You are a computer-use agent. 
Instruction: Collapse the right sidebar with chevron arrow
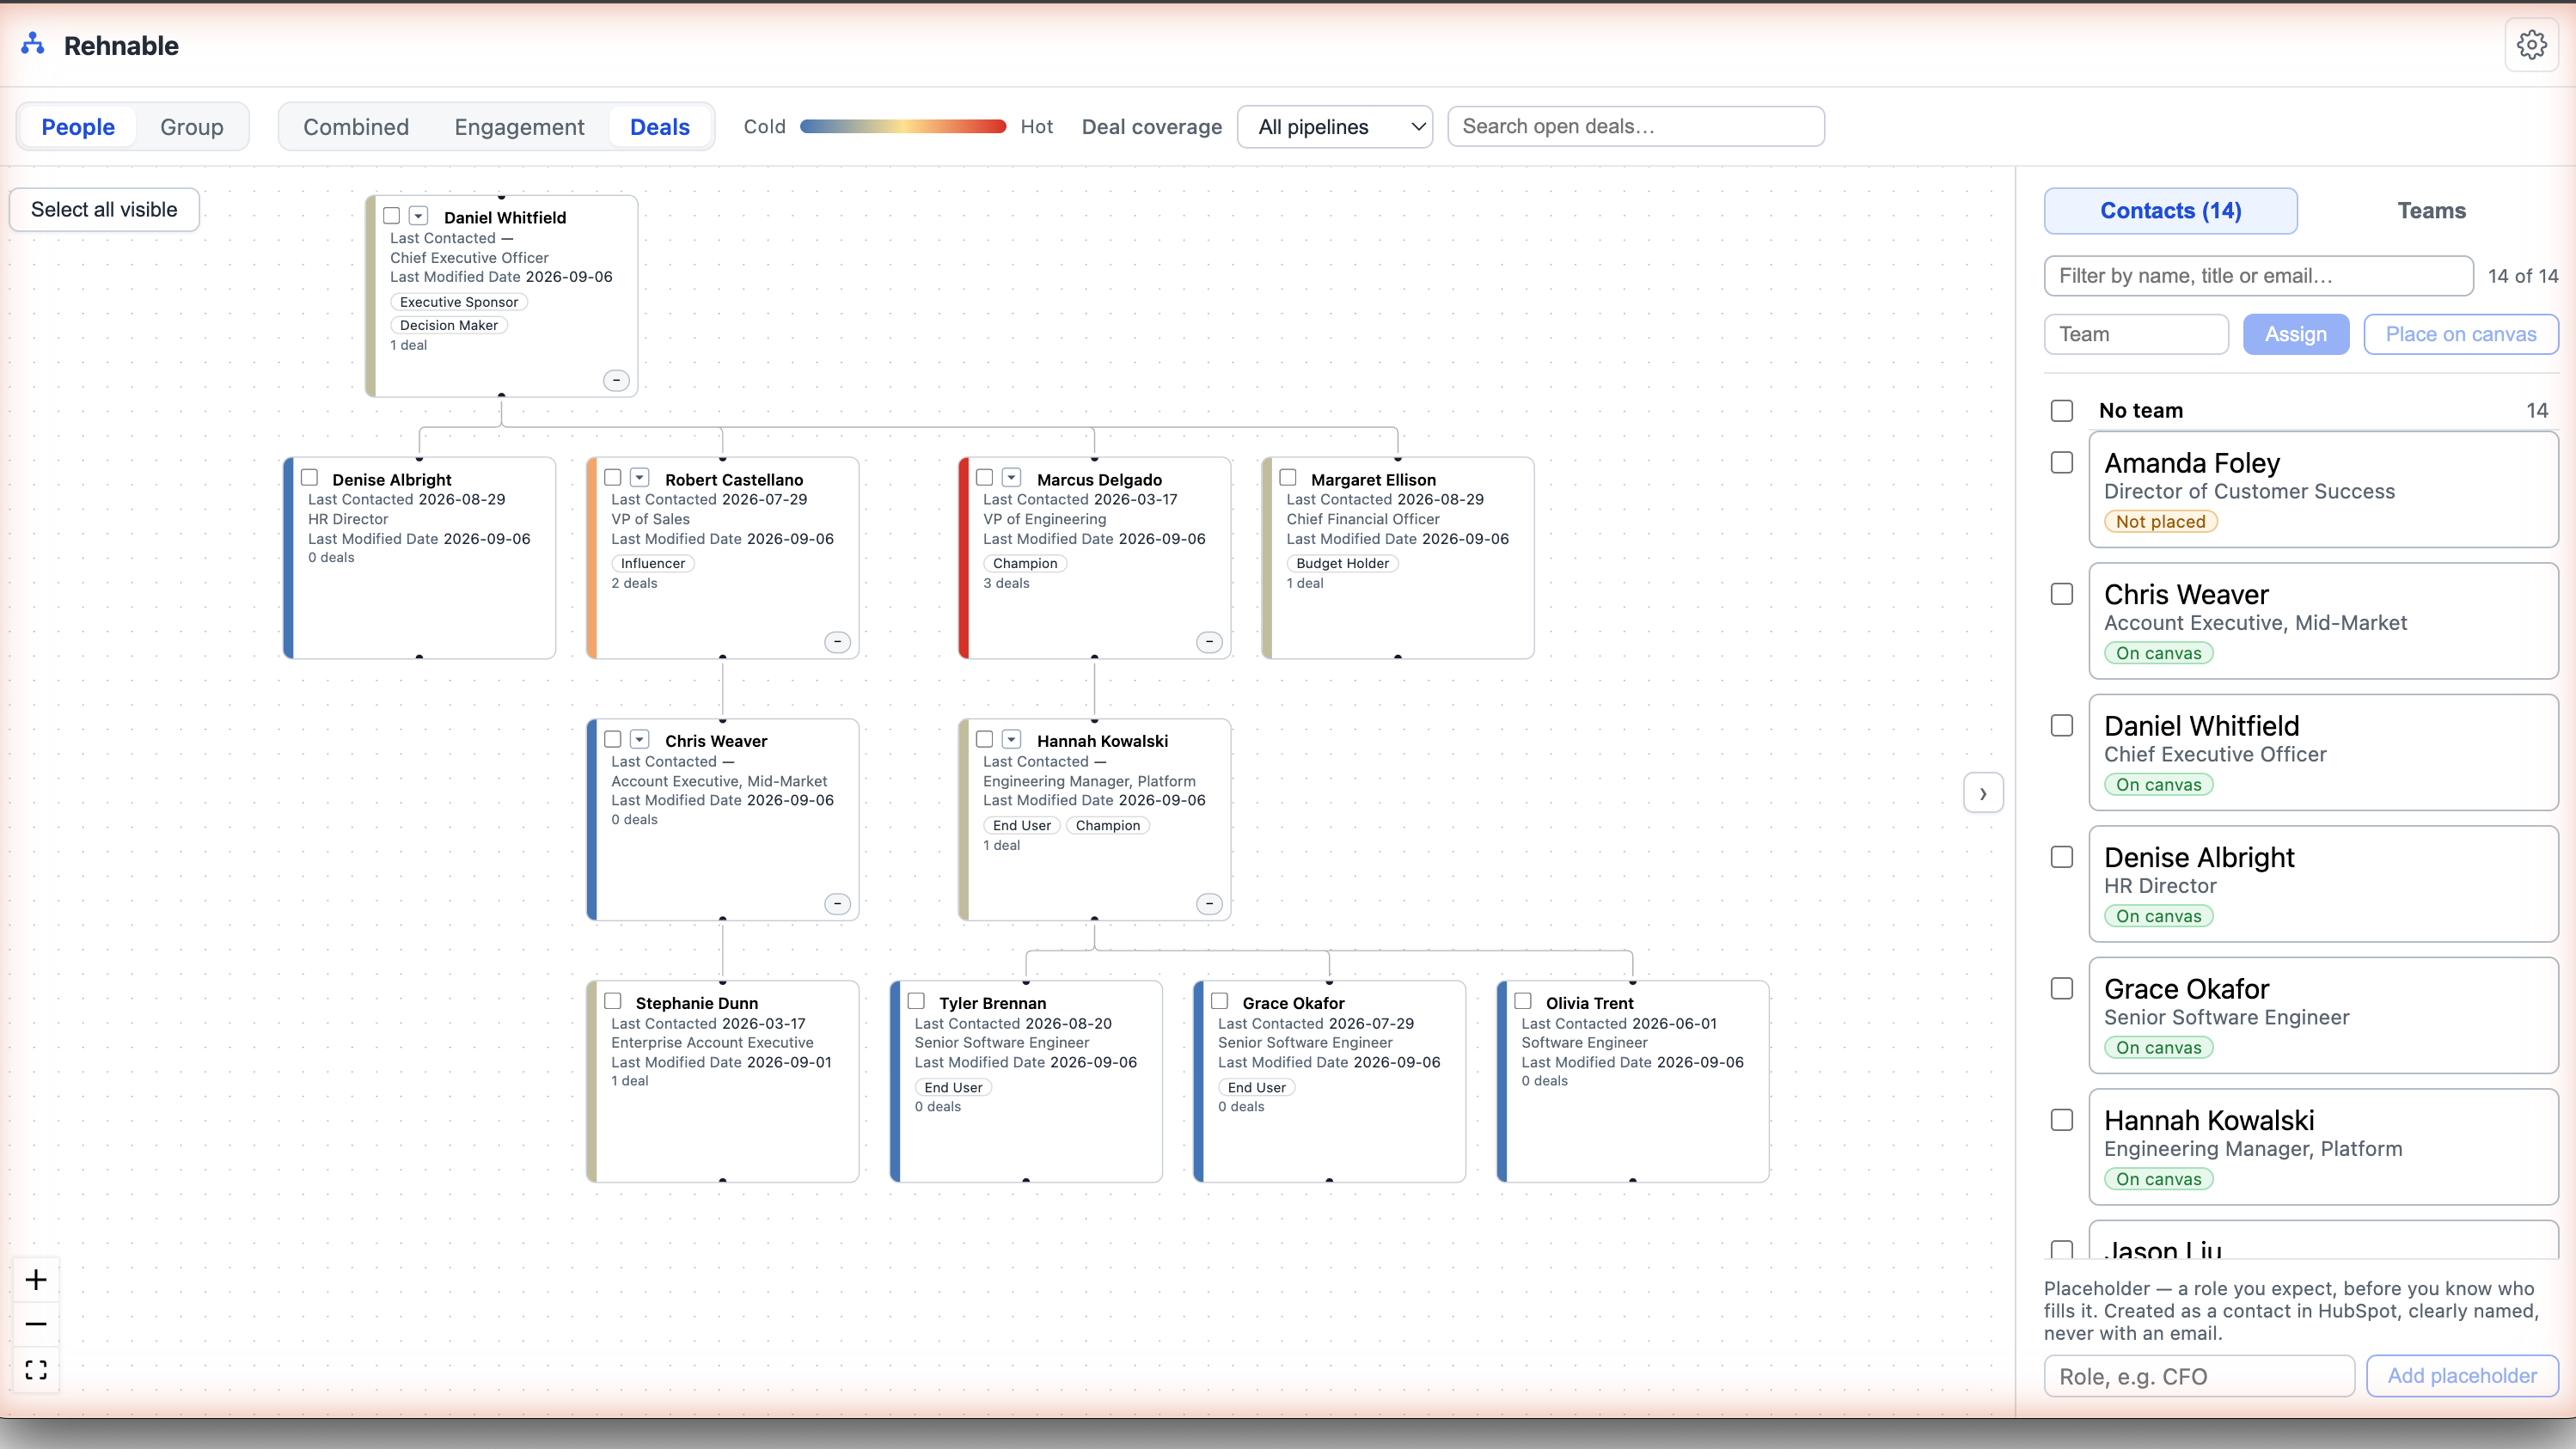click(x=1983, y=793)
